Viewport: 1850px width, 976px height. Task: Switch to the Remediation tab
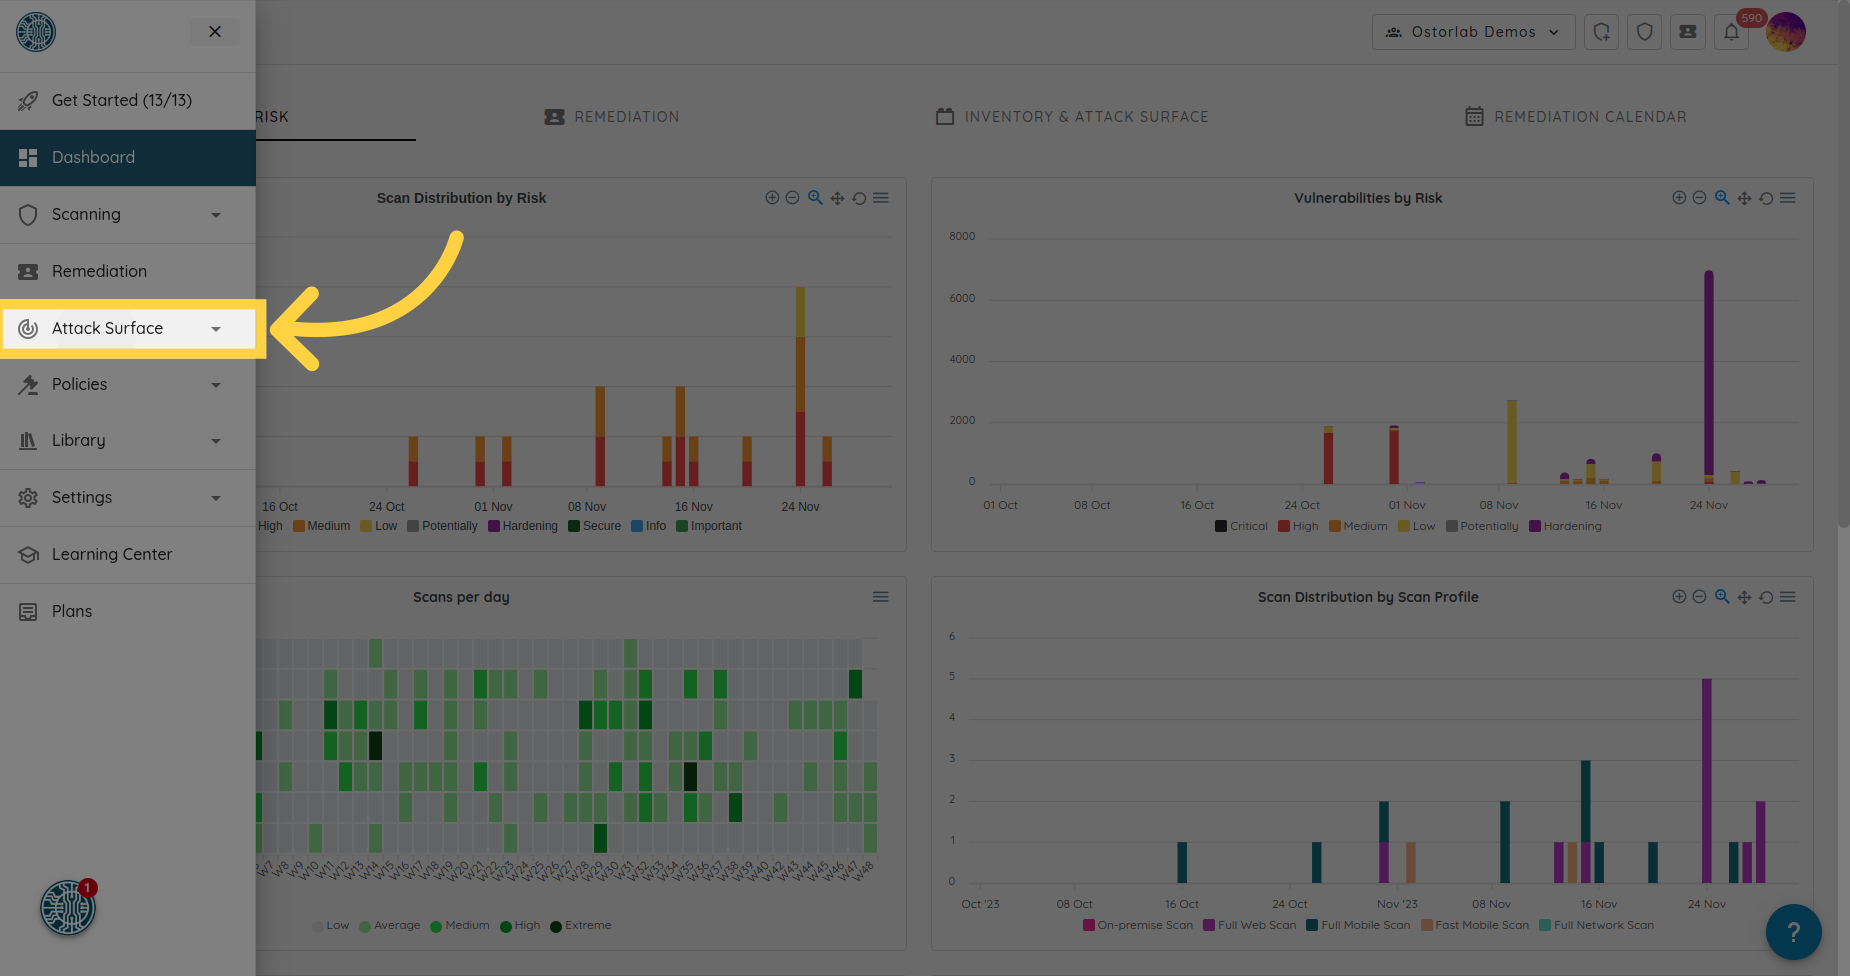(x=612, y=117)
